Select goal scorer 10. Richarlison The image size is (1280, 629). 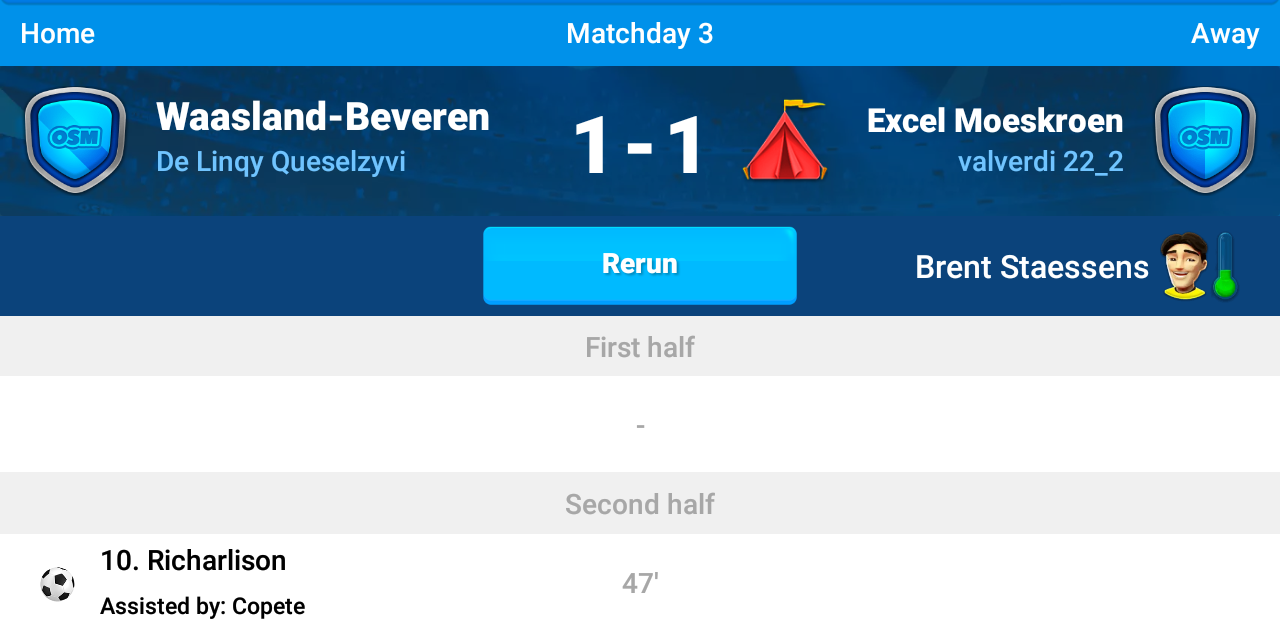[193, 561]
